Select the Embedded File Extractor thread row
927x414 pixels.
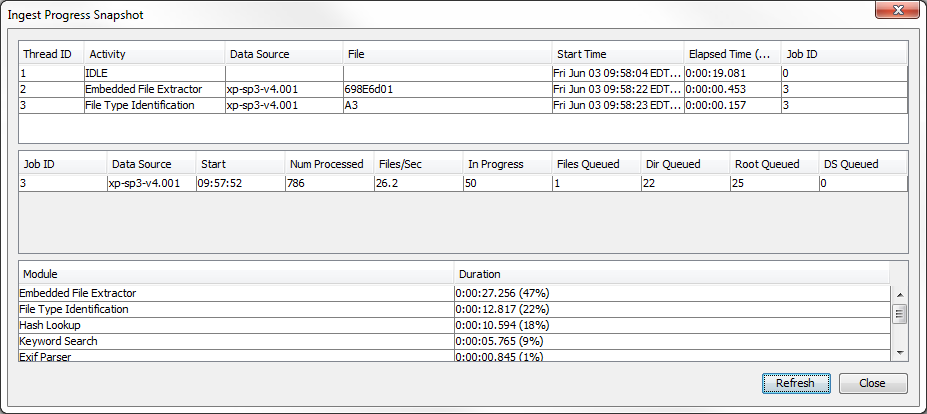tap(300, 89)
